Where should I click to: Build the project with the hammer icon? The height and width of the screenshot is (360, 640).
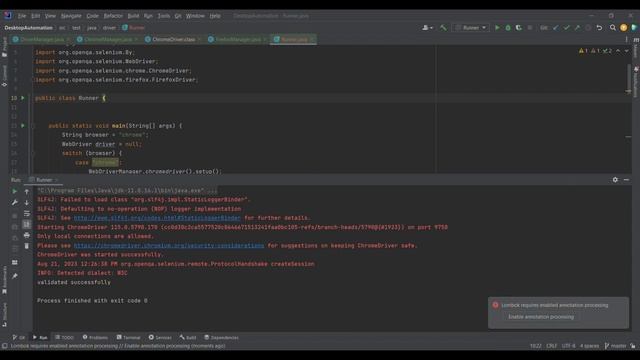click(443, 28)
